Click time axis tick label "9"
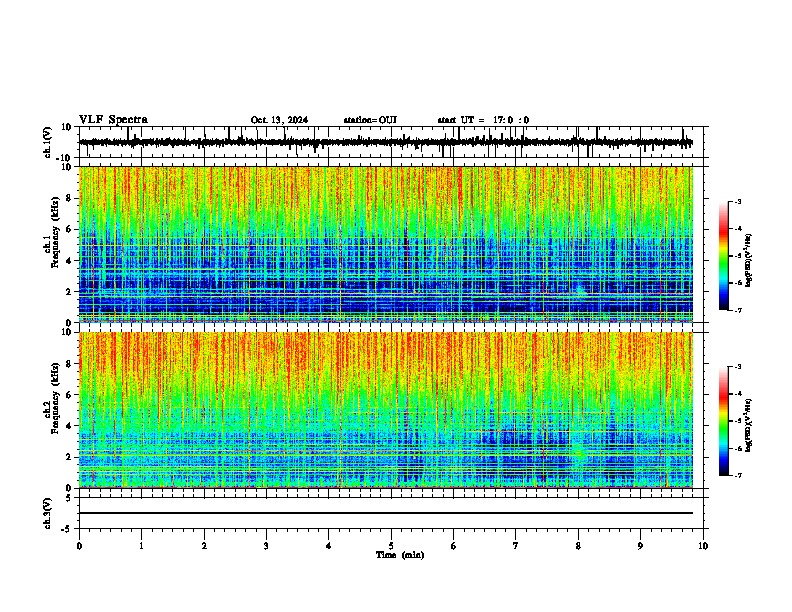The width and height of the screenshot is (792, 612). (x=640, y=546)
